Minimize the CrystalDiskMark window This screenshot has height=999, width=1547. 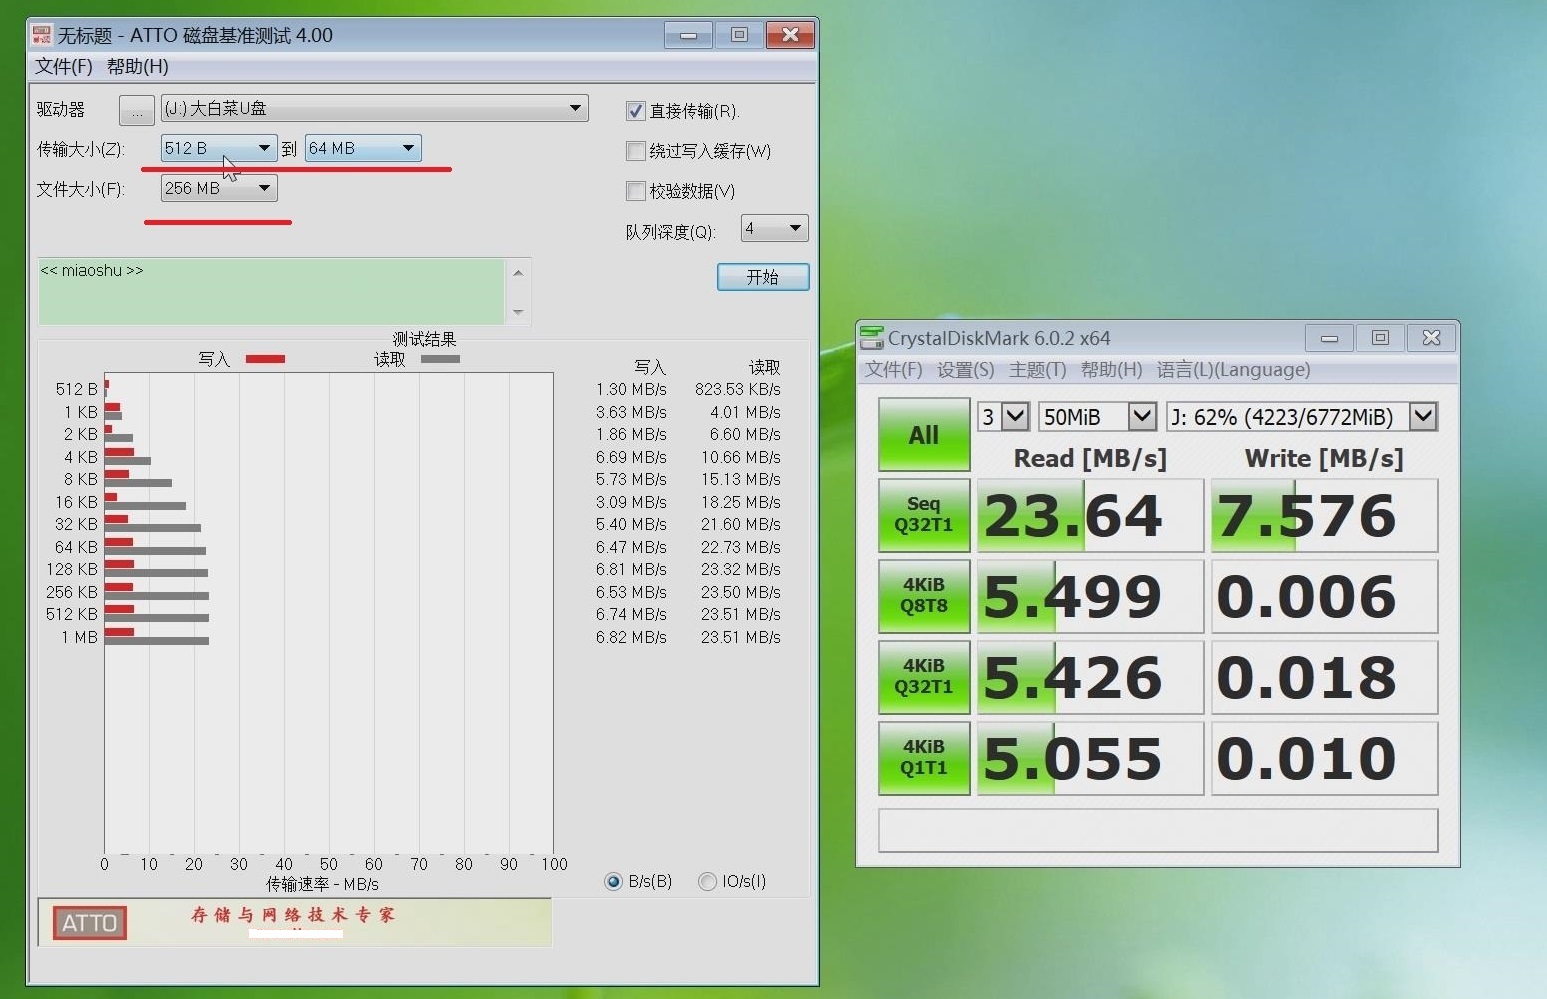(x=1329, y=338)
